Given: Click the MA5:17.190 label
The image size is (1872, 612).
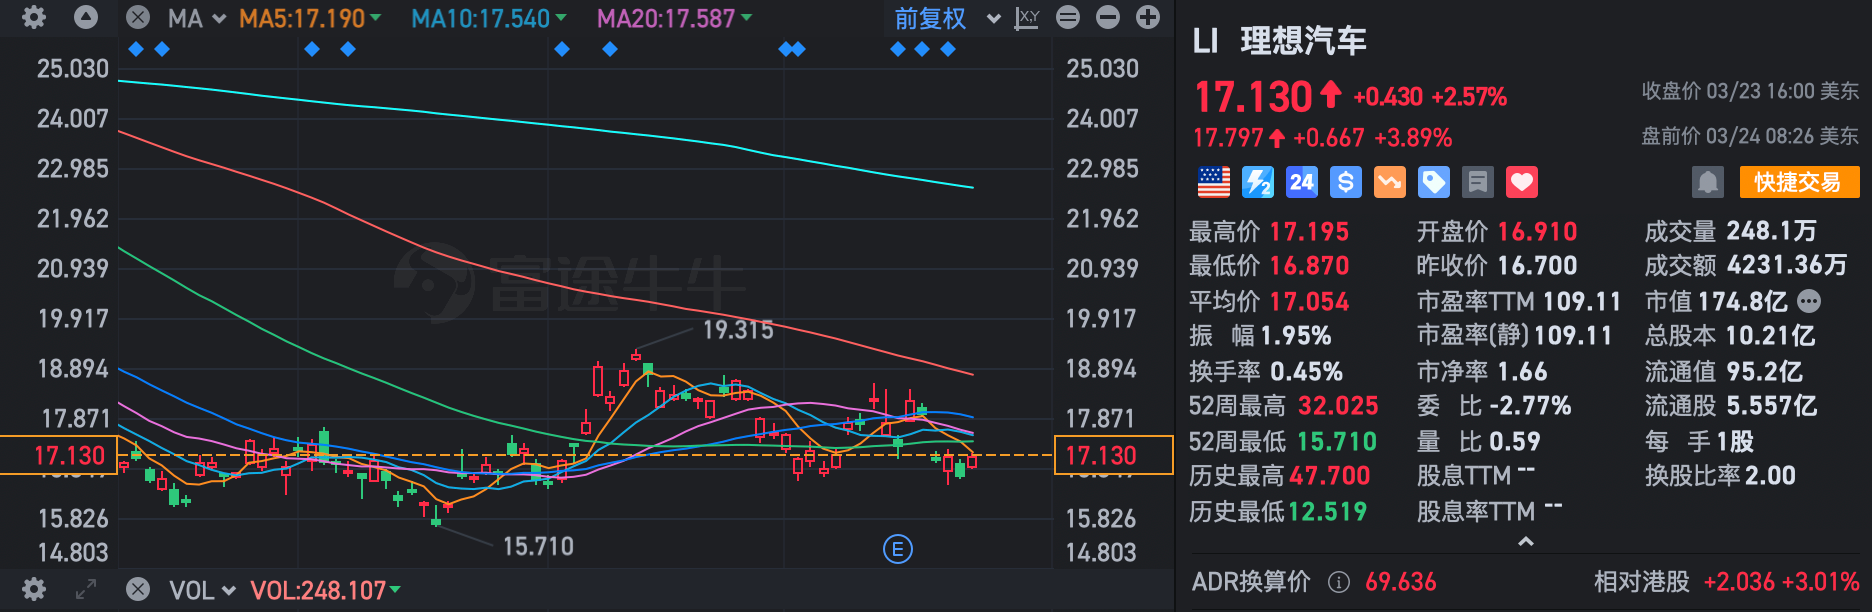Looking at the screenshot, I should click(302, 18).
